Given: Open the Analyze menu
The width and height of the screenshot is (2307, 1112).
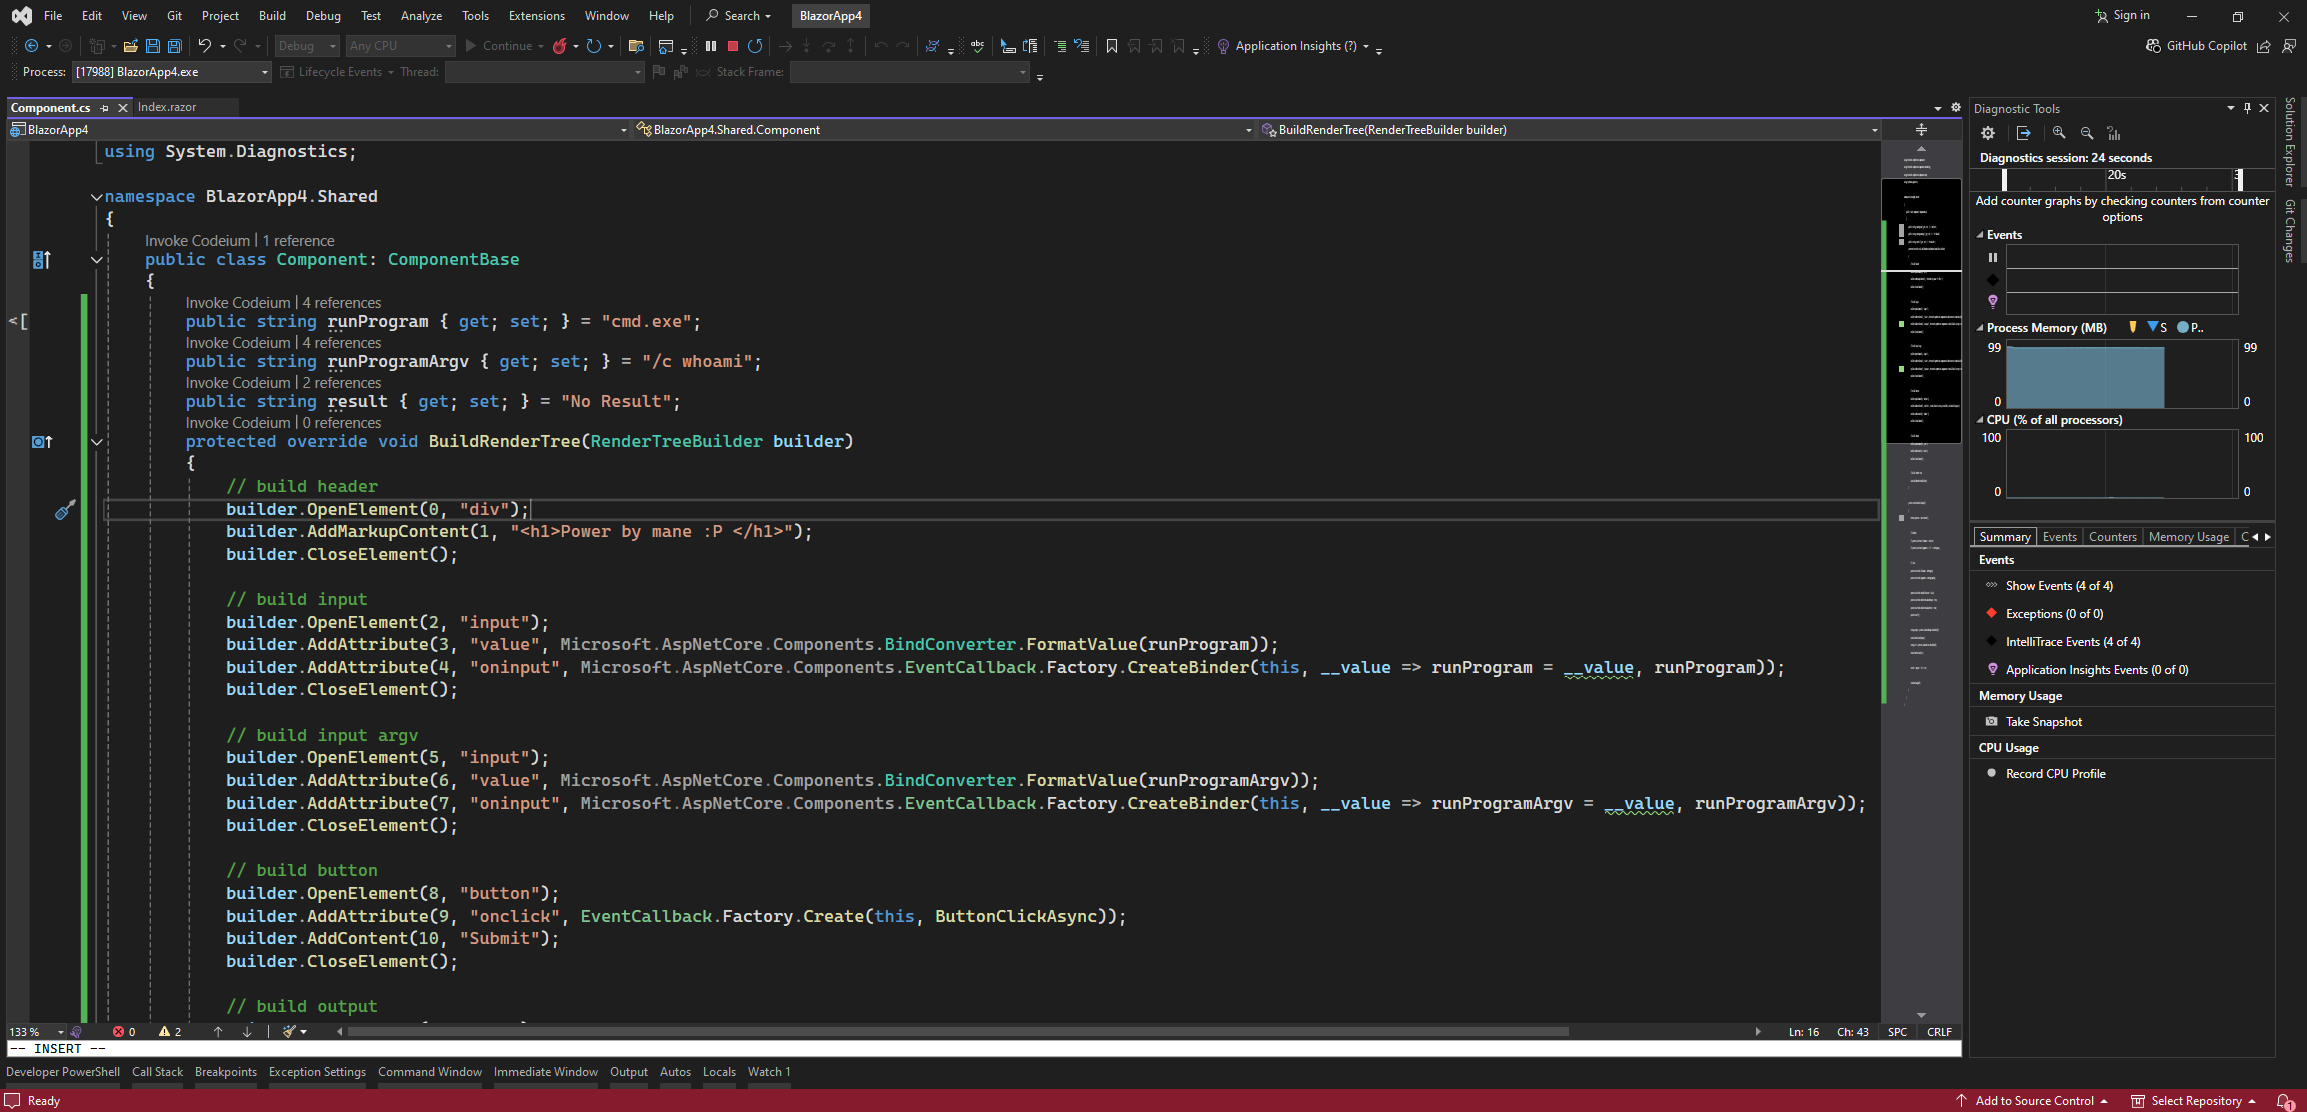Looking at the screenshot, I should (x=421, y=16).
